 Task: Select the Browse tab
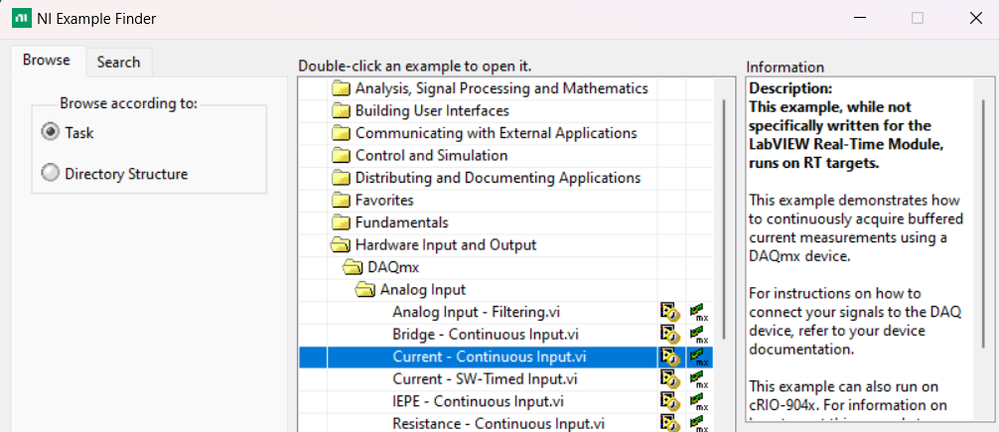[x=47, y=61]
